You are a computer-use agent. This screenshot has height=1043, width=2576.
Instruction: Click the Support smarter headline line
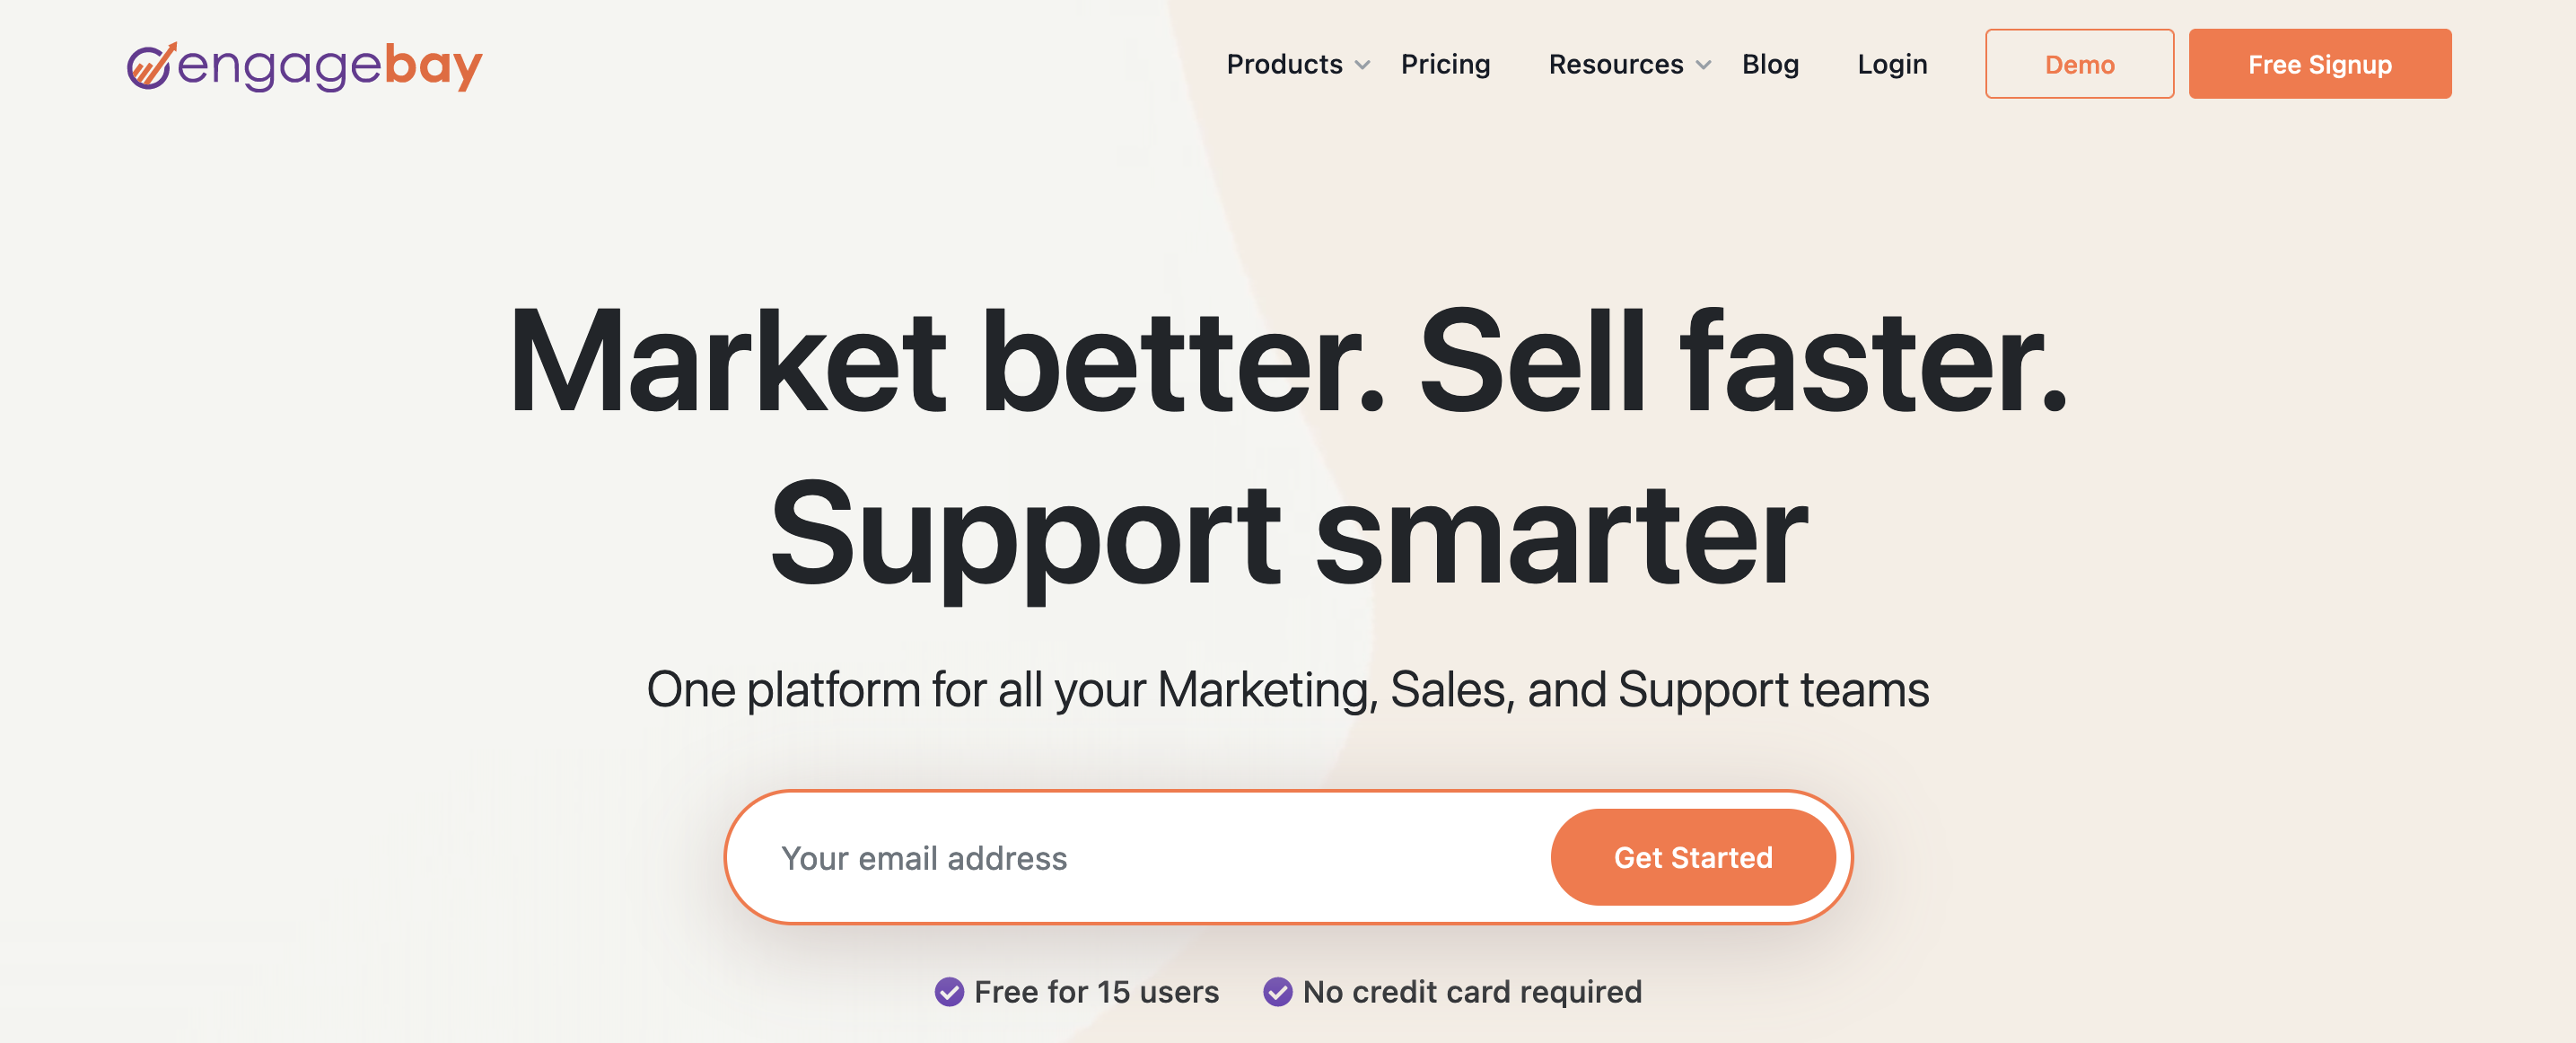coord(1288,535)
